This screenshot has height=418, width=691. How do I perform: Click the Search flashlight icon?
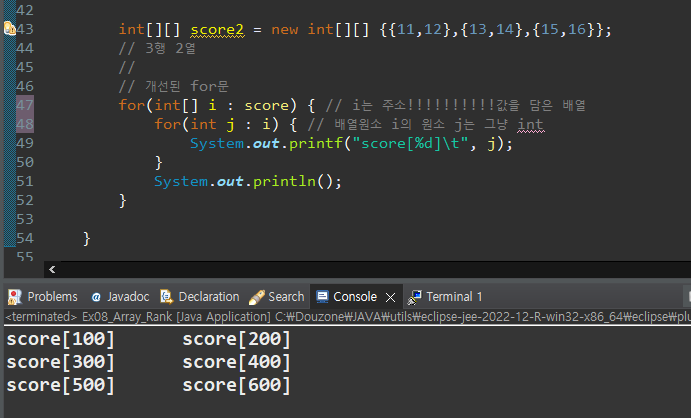point(256,297)
